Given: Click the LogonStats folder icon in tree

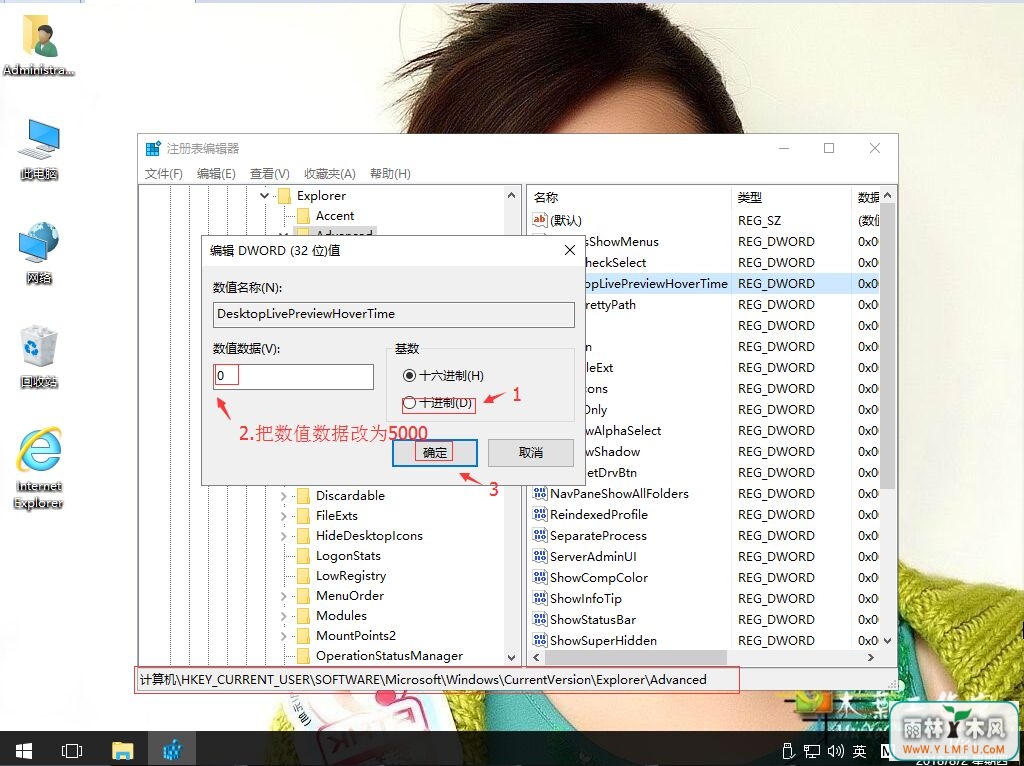Looking at the screenshot, I should pyautogui.click(x=303, y=556).
